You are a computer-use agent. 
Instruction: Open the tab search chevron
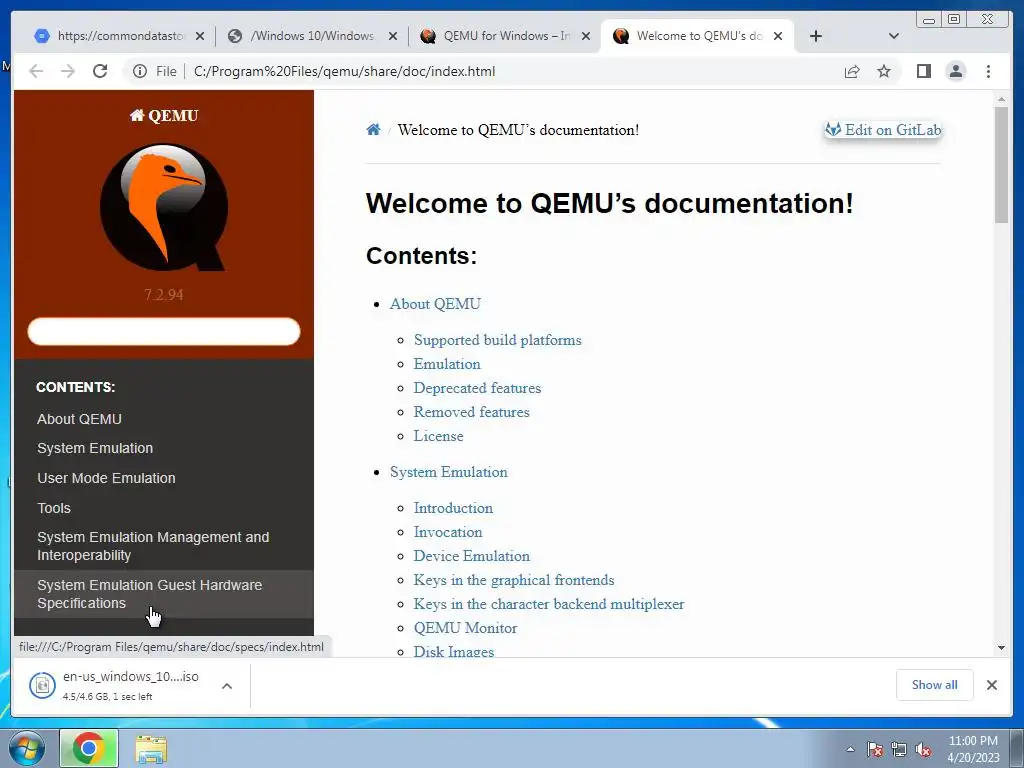pyautogui.click(x=894, y=36)
